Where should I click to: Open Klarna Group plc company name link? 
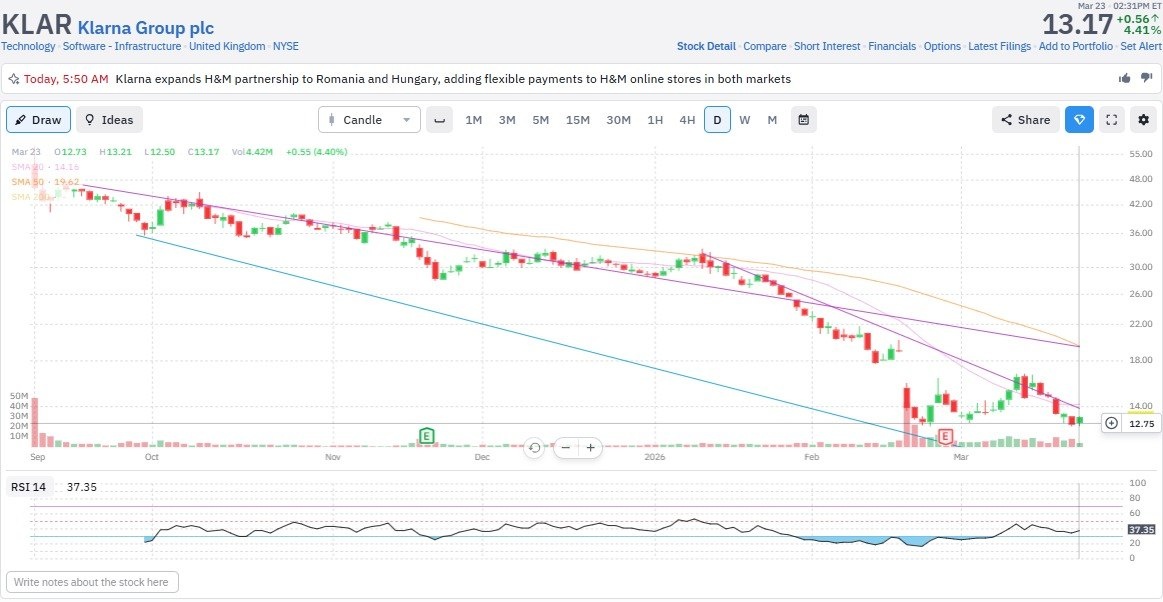tap(145, 28)
